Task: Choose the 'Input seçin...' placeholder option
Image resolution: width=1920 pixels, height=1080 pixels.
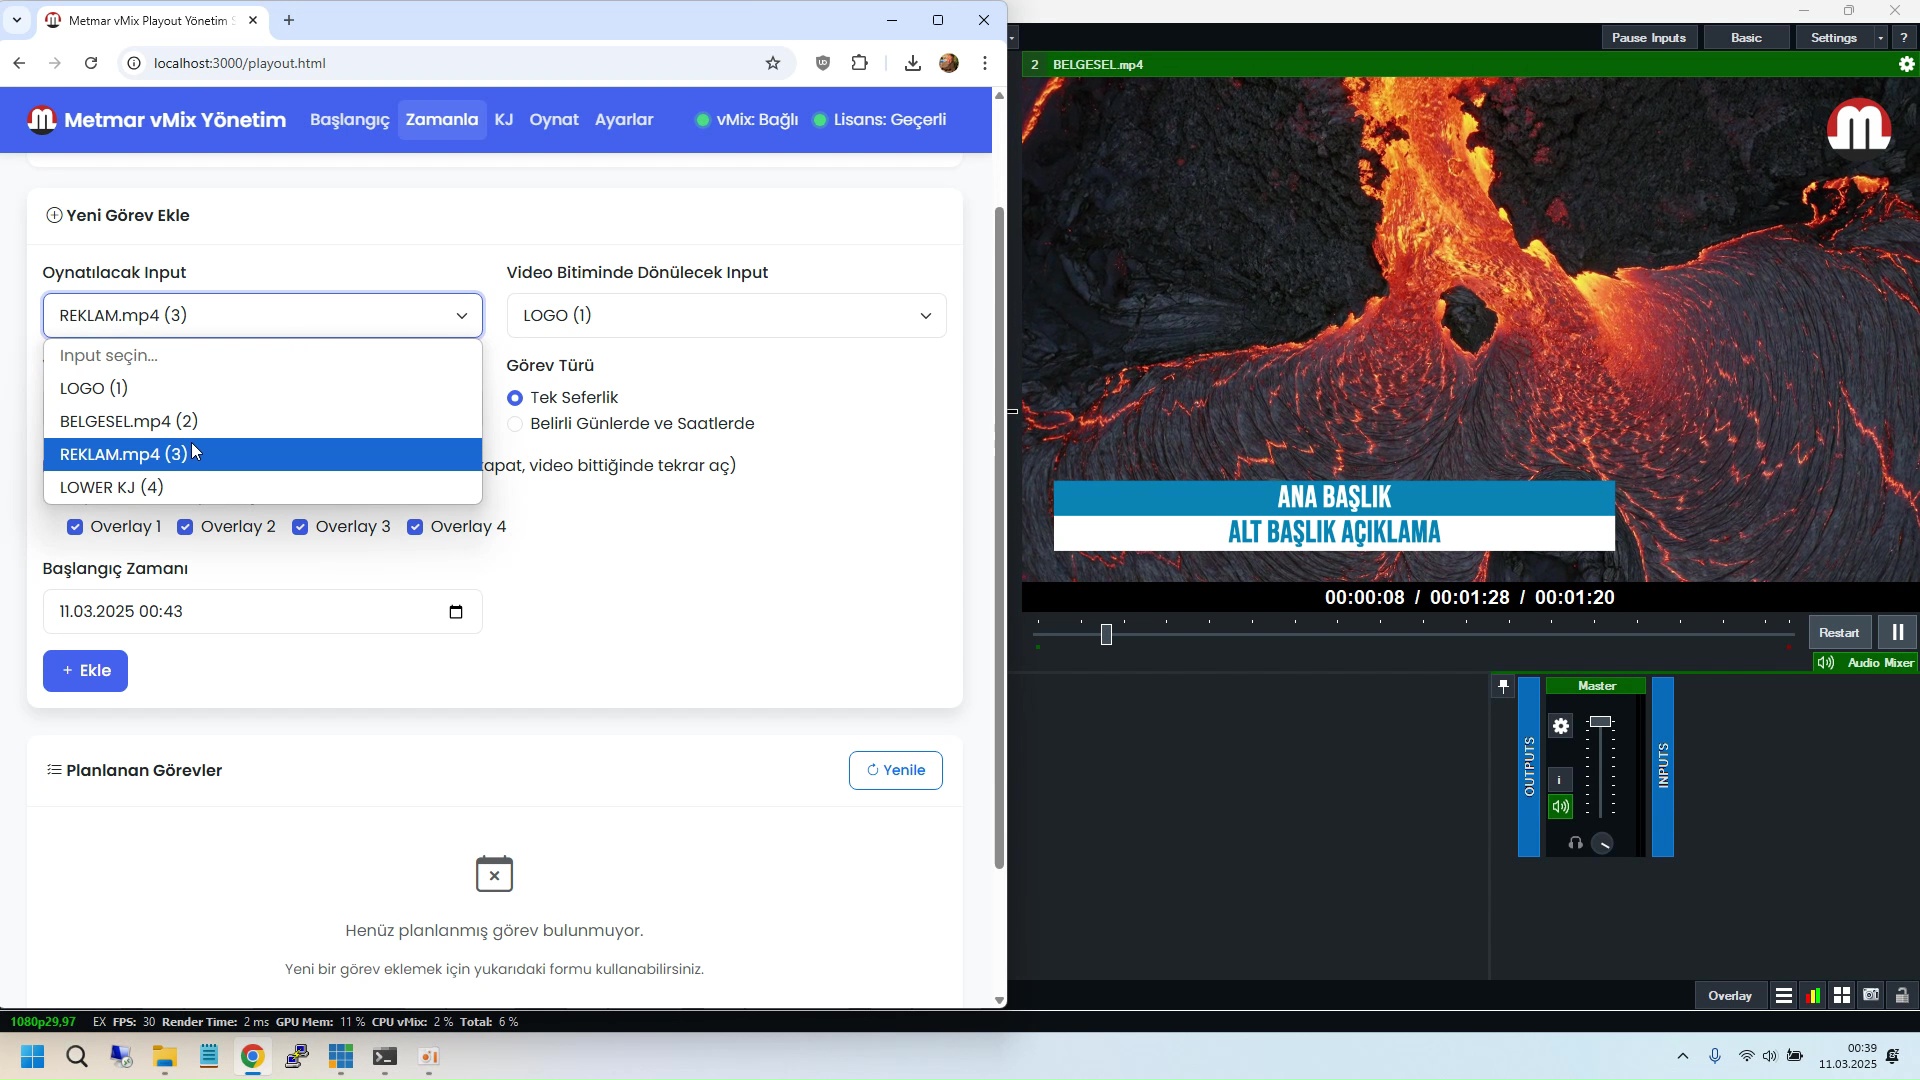Action: (263, 356)
